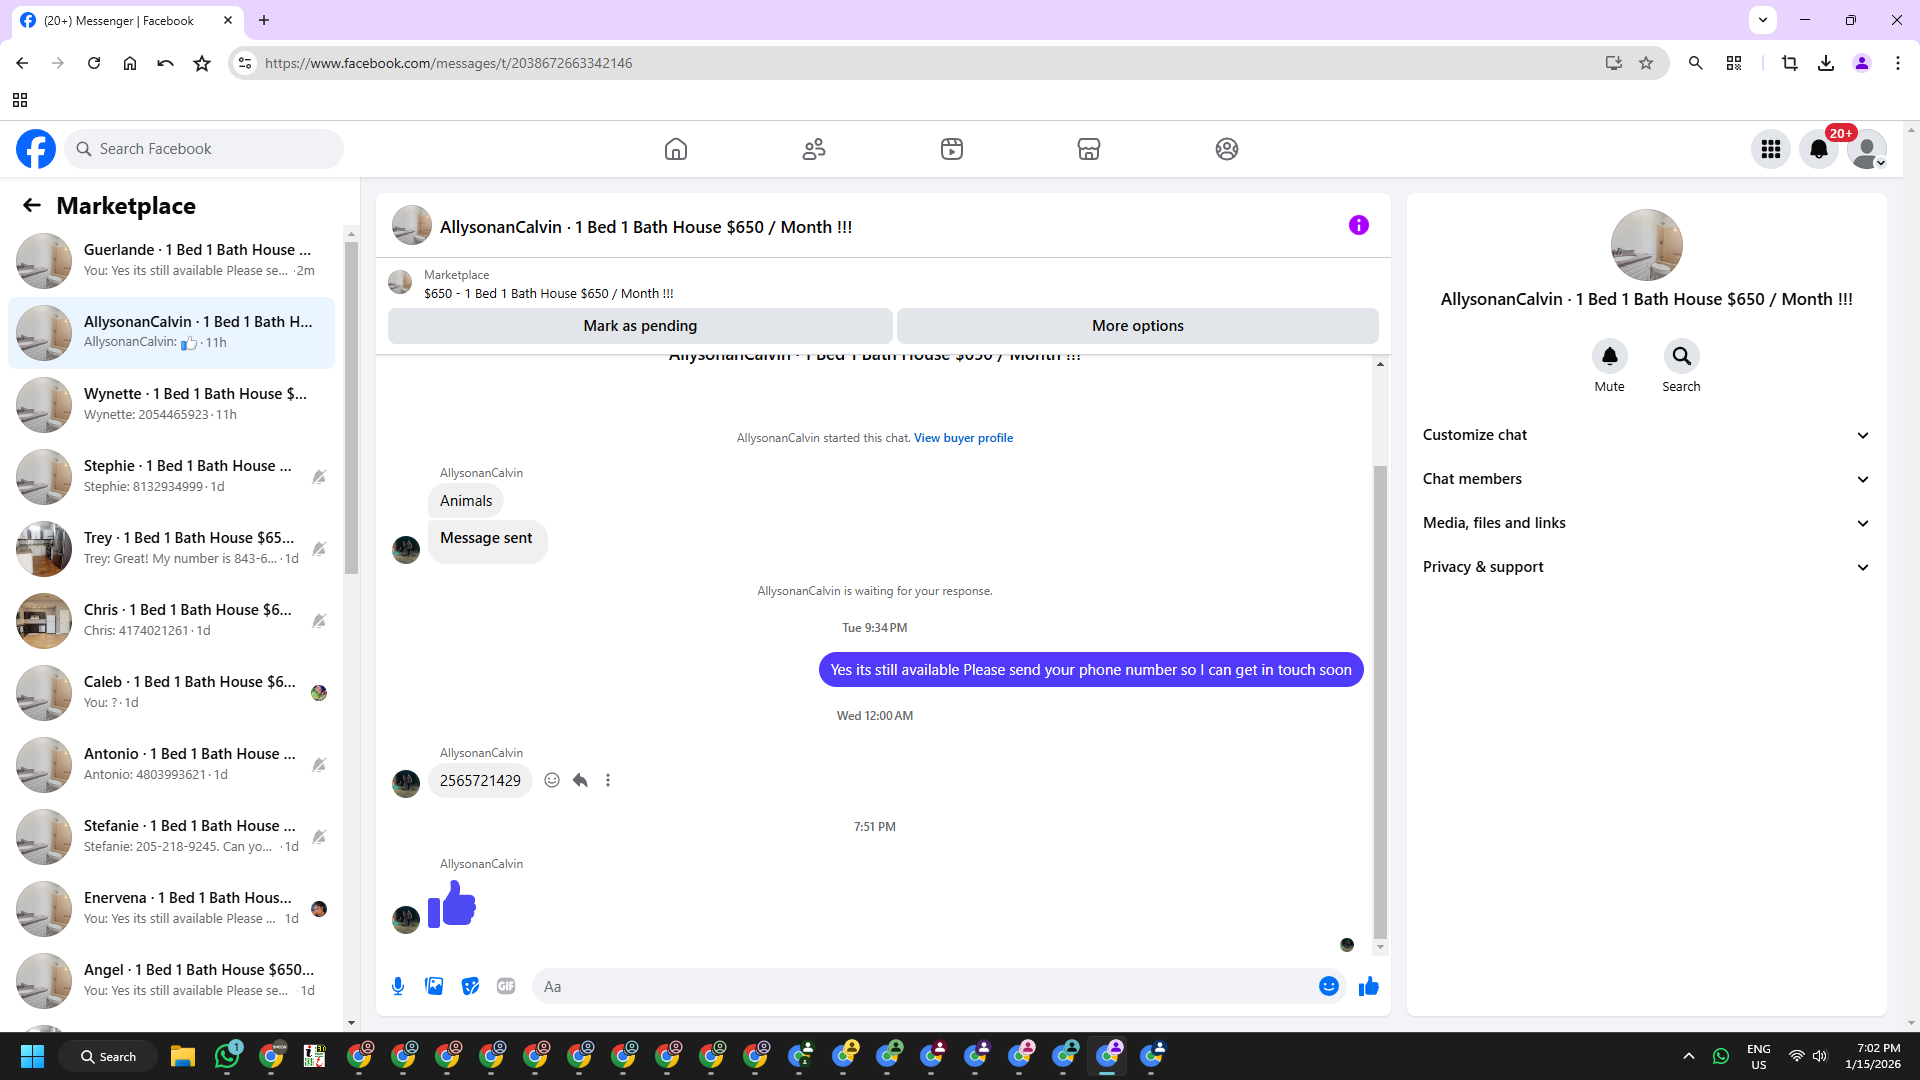Send a thumbs-up like

coord(1368,986)
